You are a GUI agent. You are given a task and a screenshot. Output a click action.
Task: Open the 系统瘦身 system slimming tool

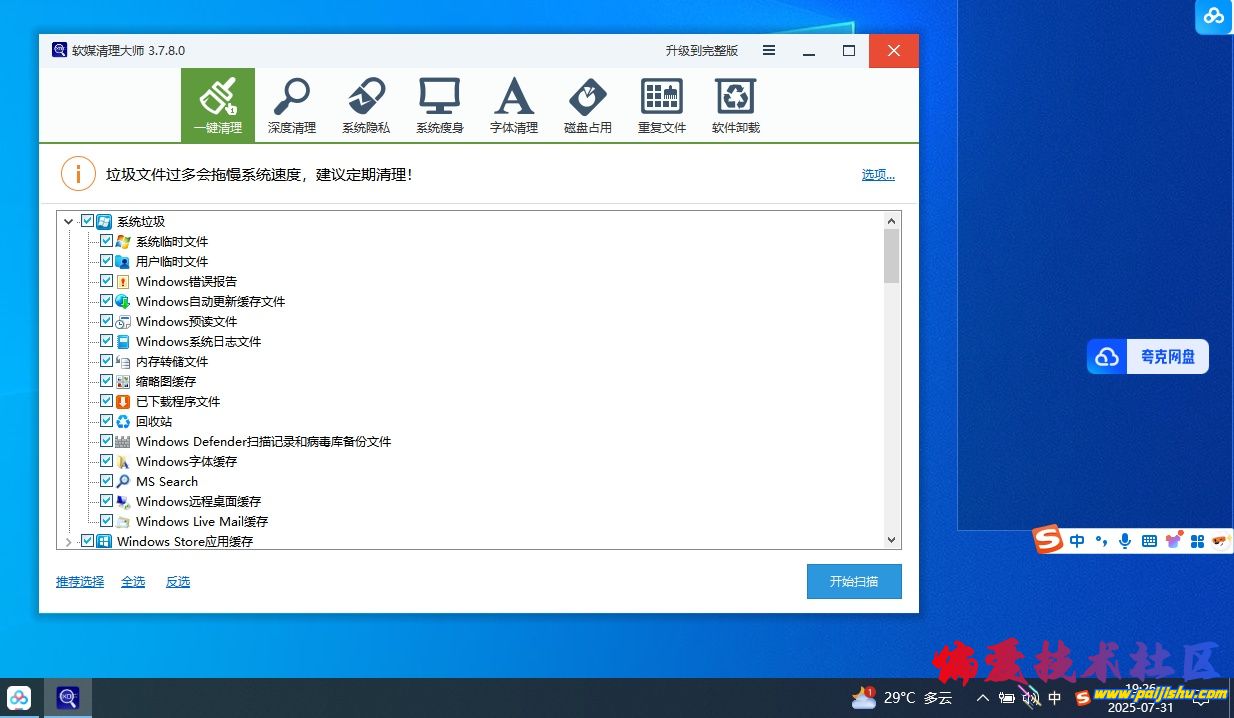pos(440,106)
